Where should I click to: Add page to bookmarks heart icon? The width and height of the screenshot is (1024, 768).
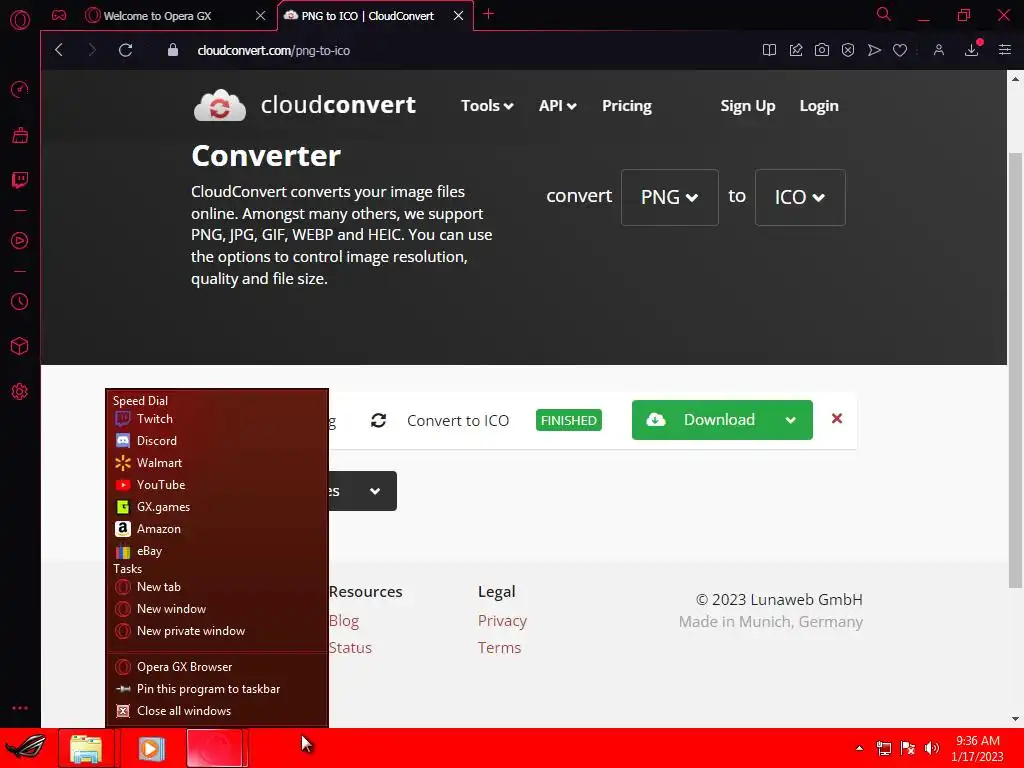click(x=900, y=50)
